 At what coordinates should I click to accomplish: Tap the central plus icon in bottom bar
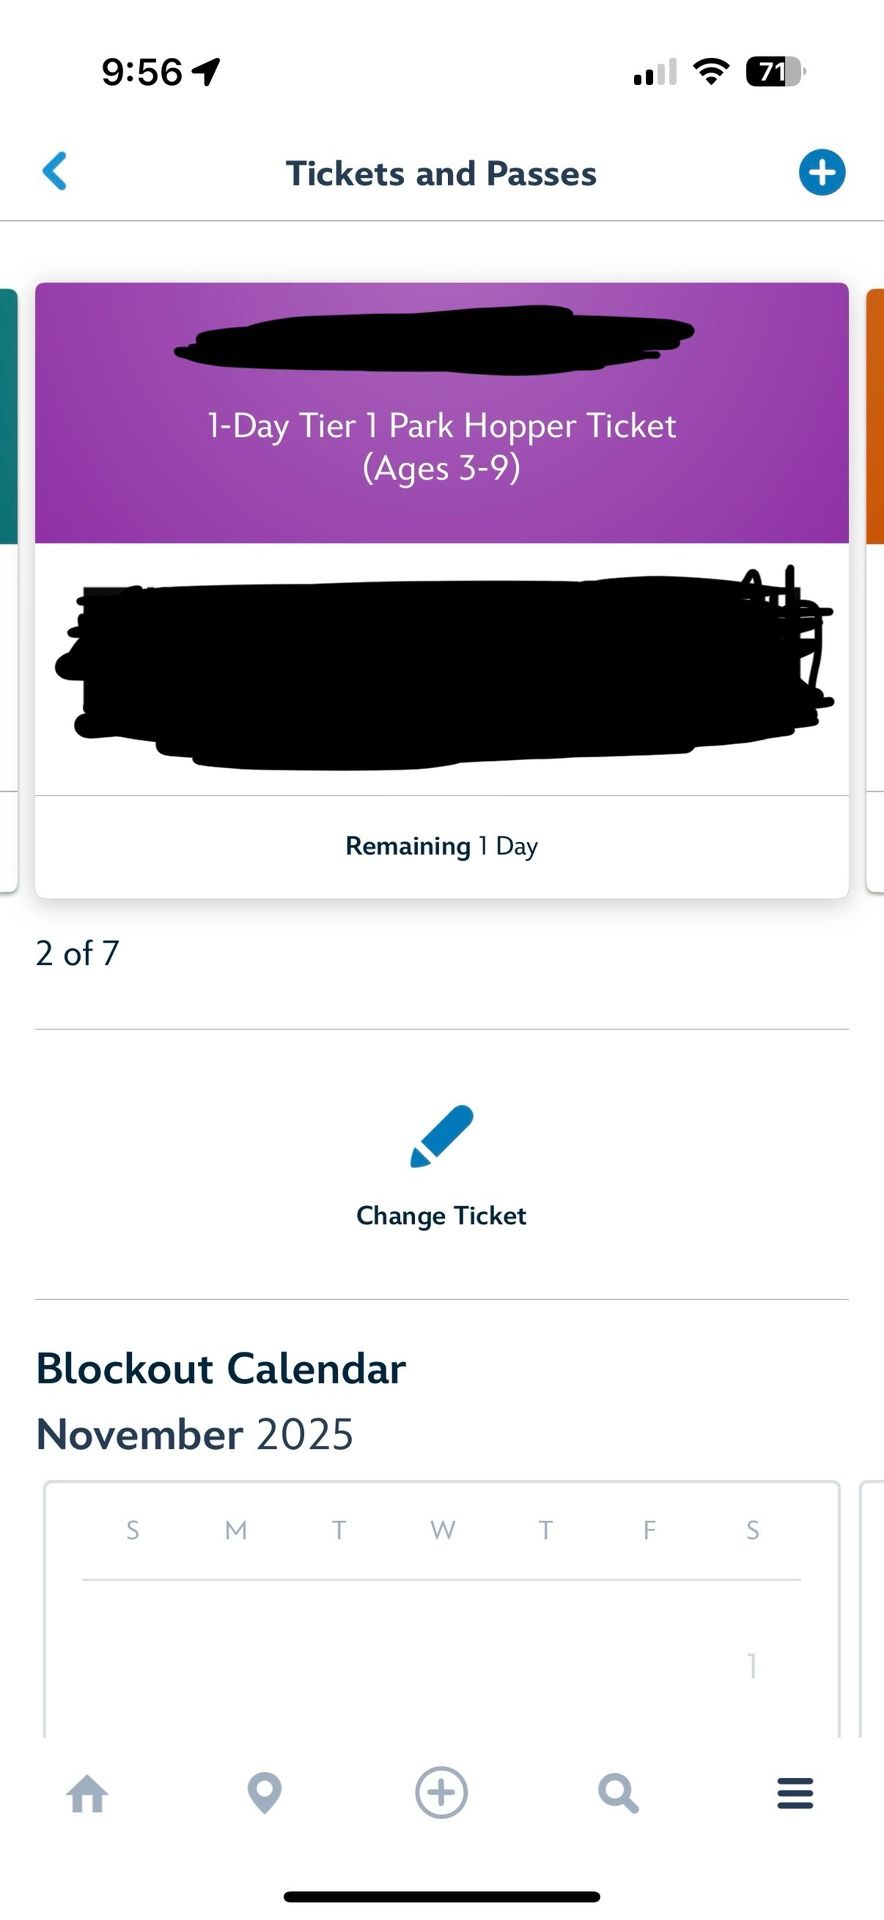(441, 1793)
